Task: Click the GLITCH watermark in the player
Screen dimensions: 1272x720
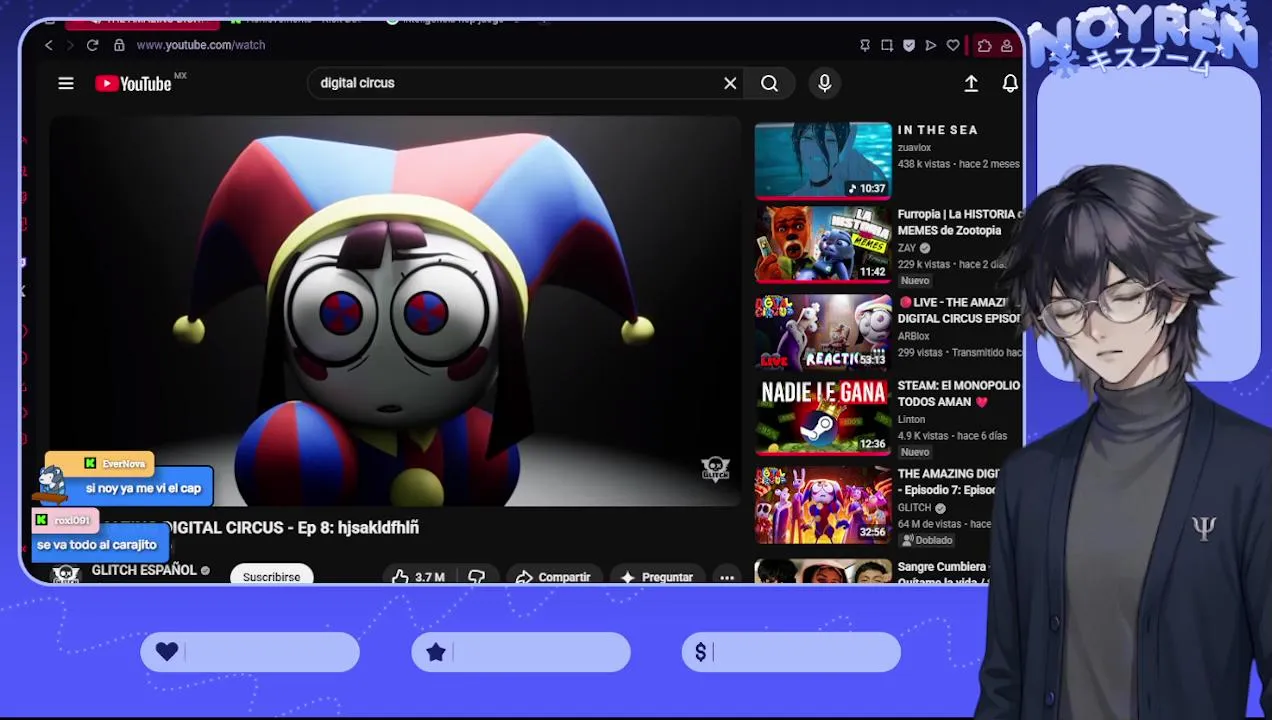Action: [715, 469]
